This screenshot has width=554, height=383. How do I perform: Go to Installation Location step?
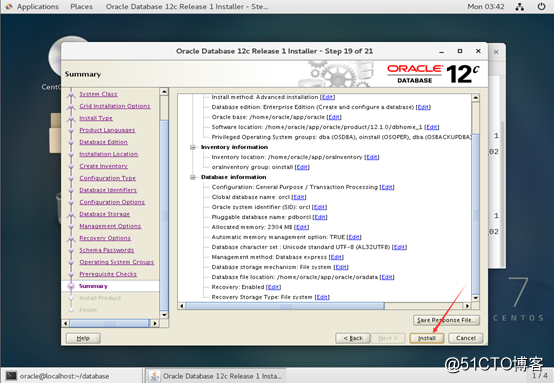pyautogui.click(x=108, y=154)
